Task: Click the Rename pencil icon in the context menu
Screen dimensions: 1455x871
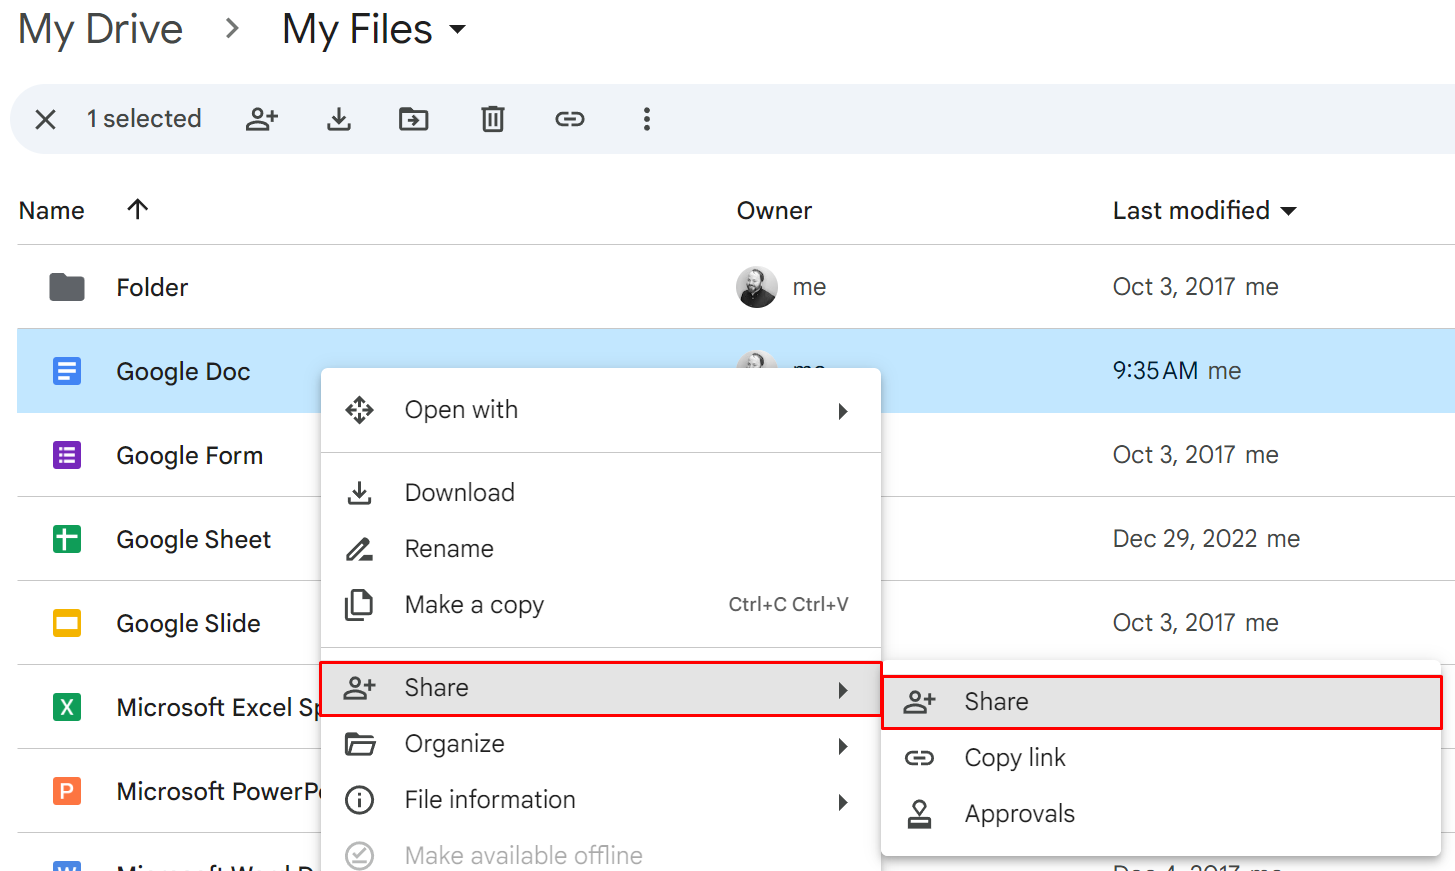Action: pos(359,549)
